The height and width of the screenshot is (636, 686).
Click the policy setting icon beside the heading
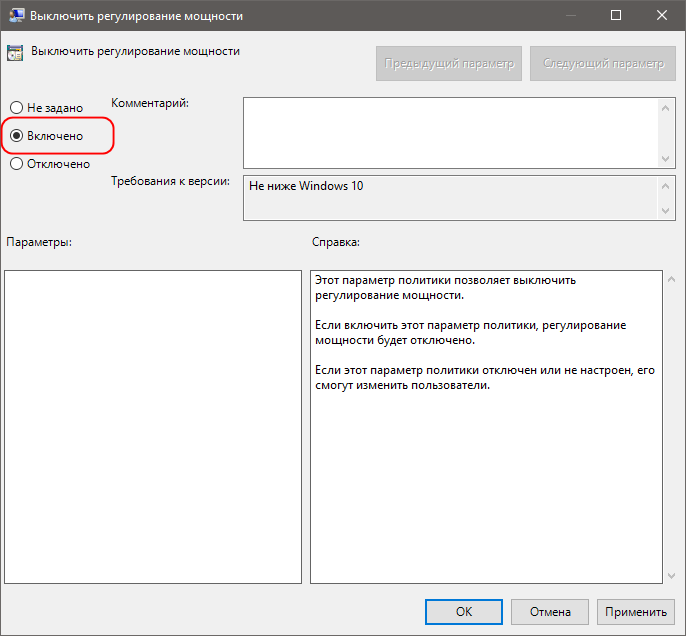(15, 53)
